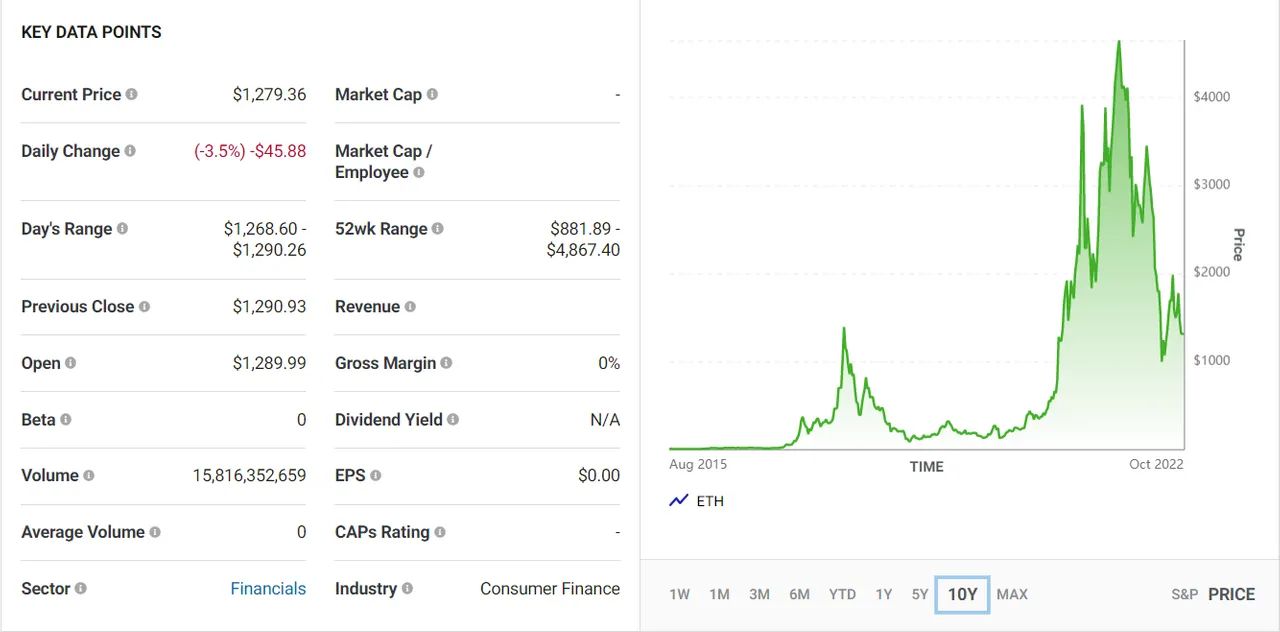Click info icon next to Industry
The image size is (1280, 632).
[x=407, y=588]
